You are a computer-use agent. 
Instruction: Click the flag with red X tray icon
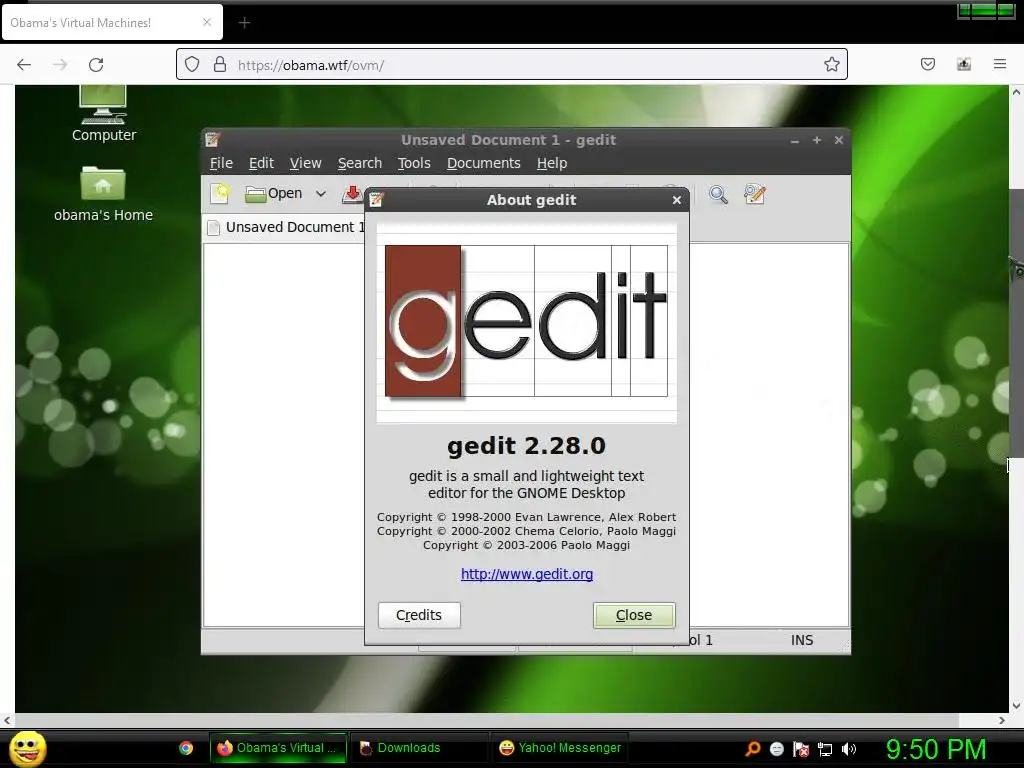click(x=801, y=749)
